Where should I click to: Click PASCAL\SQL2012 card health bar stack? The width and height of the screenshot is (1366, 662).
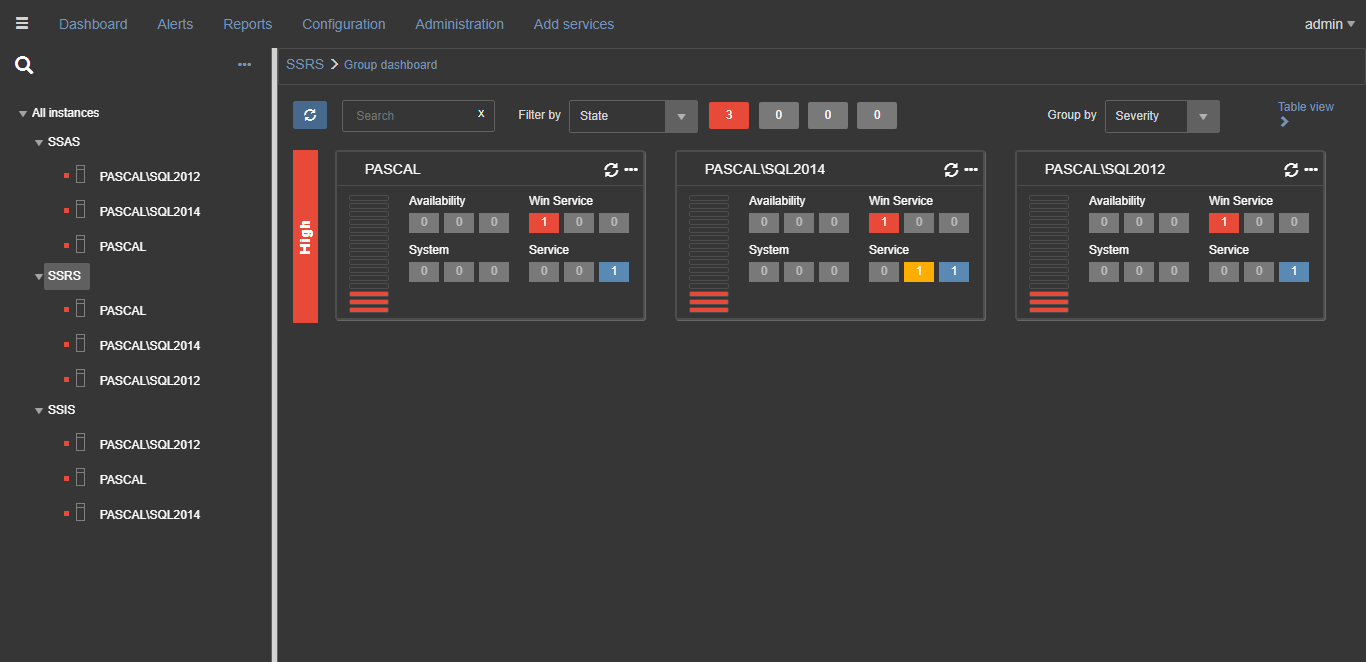click(x=1049, y=254)
